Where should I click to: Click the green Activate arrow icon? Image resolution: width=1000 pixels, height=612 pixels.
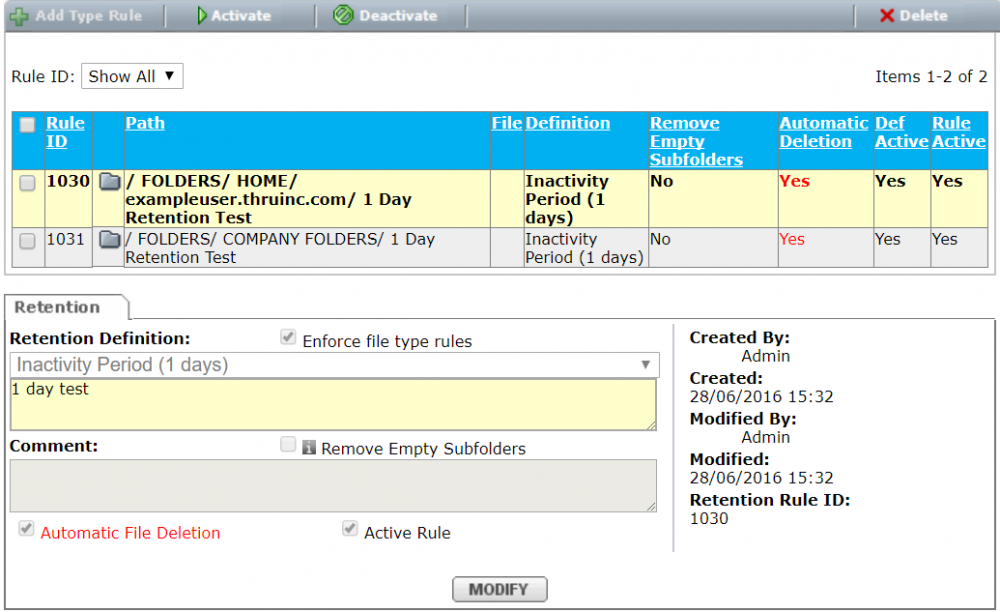[201, 16]
